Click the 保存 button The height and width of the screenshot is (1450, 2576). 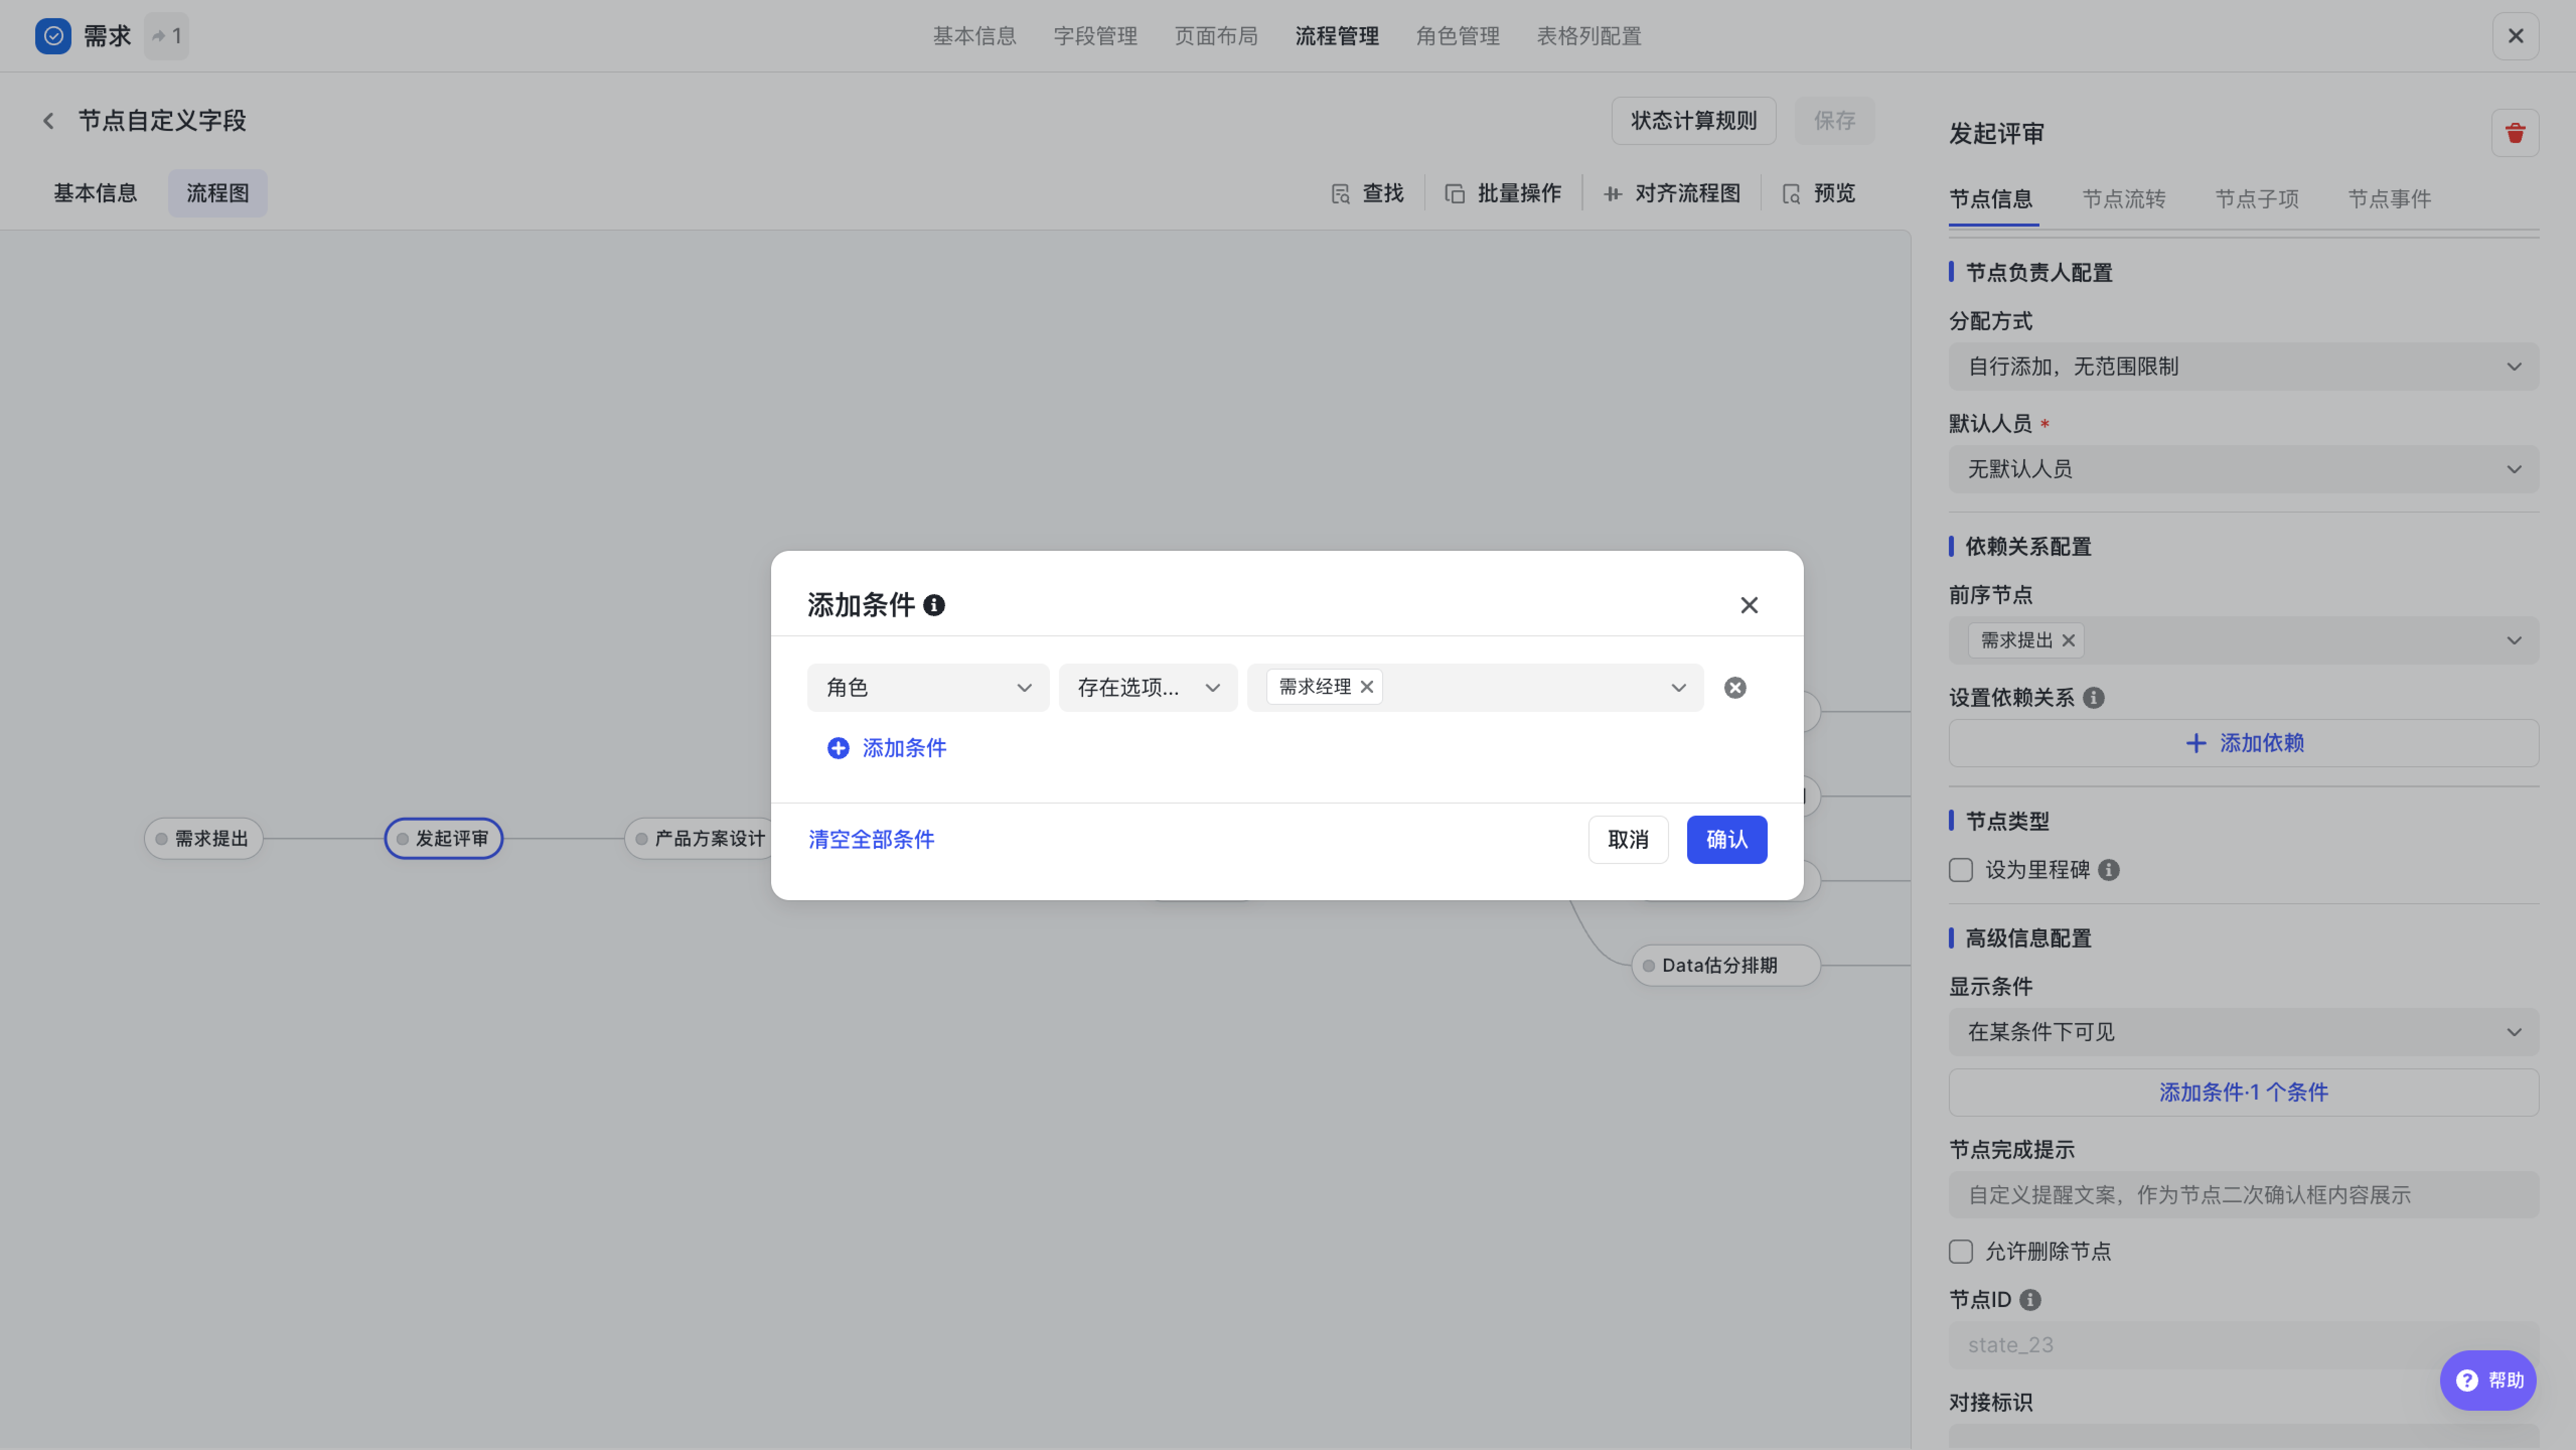[1834, 121]
